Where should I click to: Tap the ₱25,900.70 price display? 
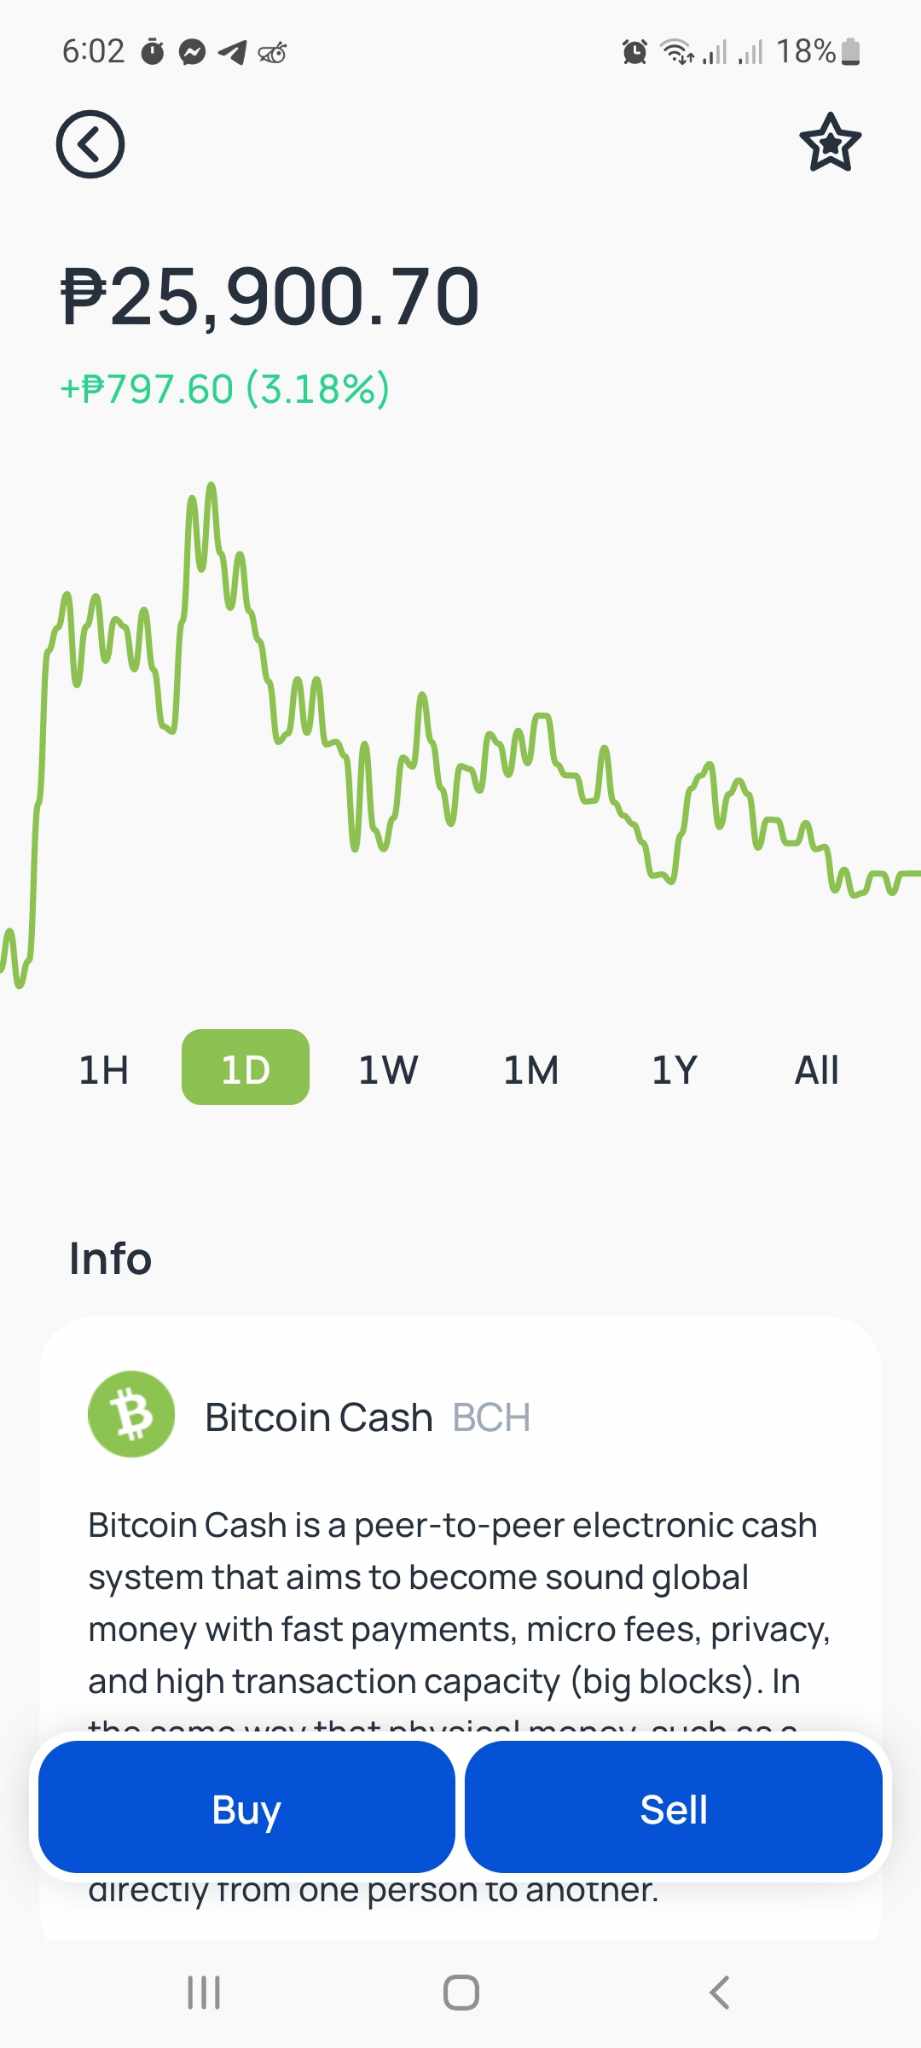[x=270, y=297]
